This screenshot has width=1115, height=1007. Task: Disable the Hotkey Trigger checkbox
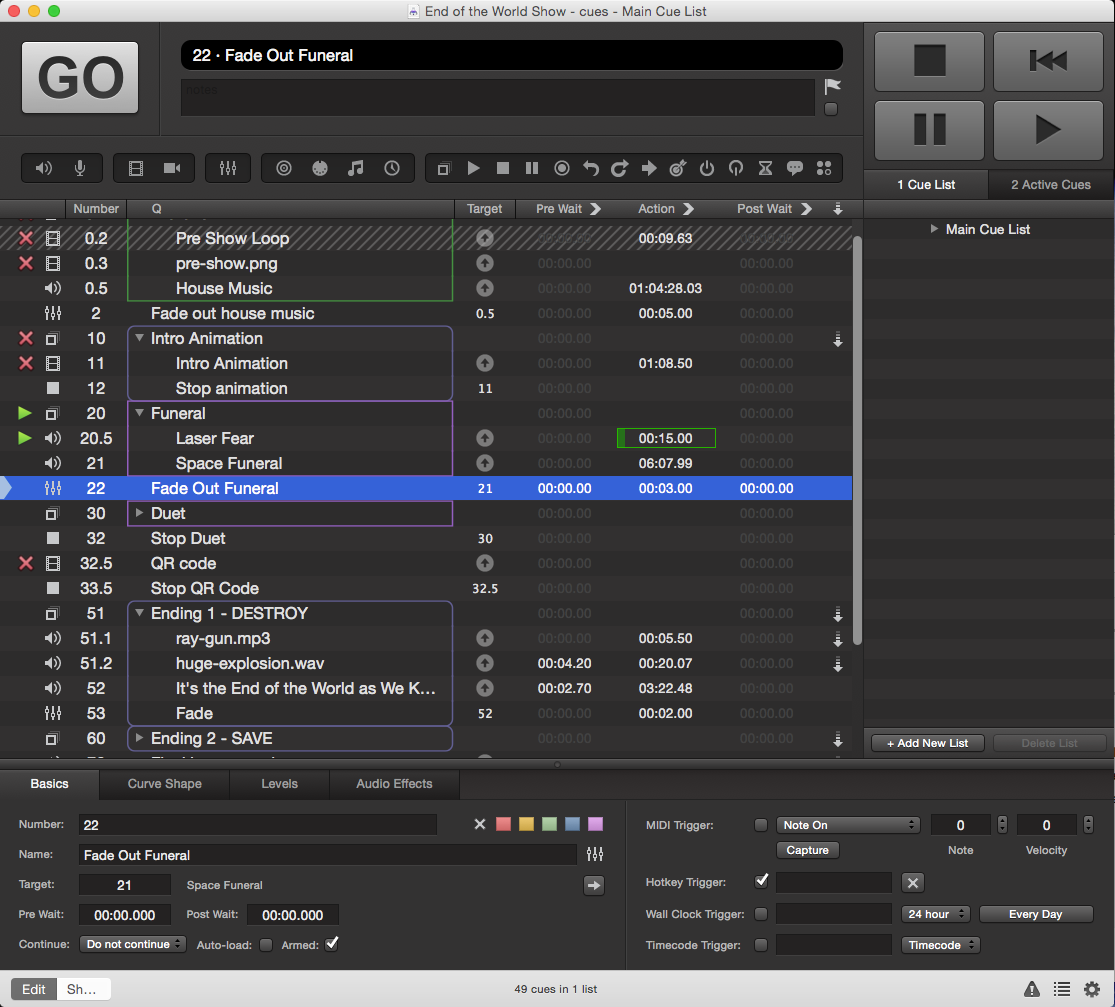pos(762,881)
